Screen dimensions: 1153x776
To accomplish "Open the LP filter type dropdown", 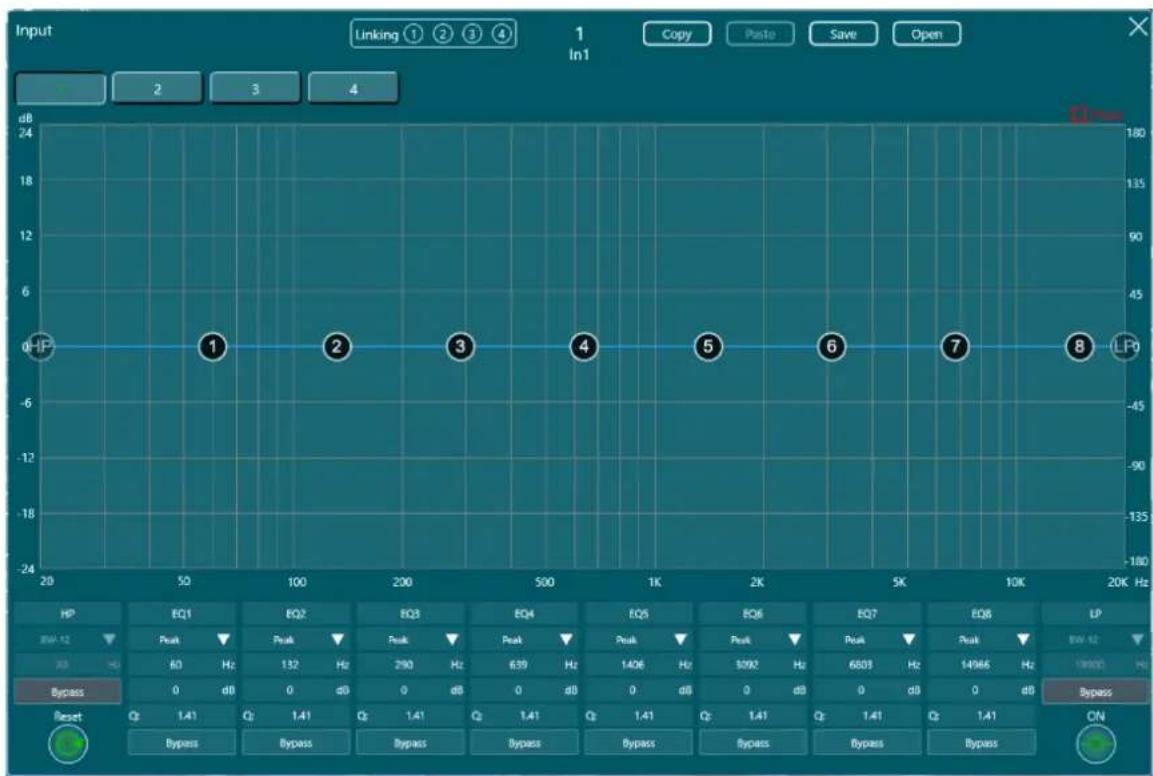I will click(1096, 640).
